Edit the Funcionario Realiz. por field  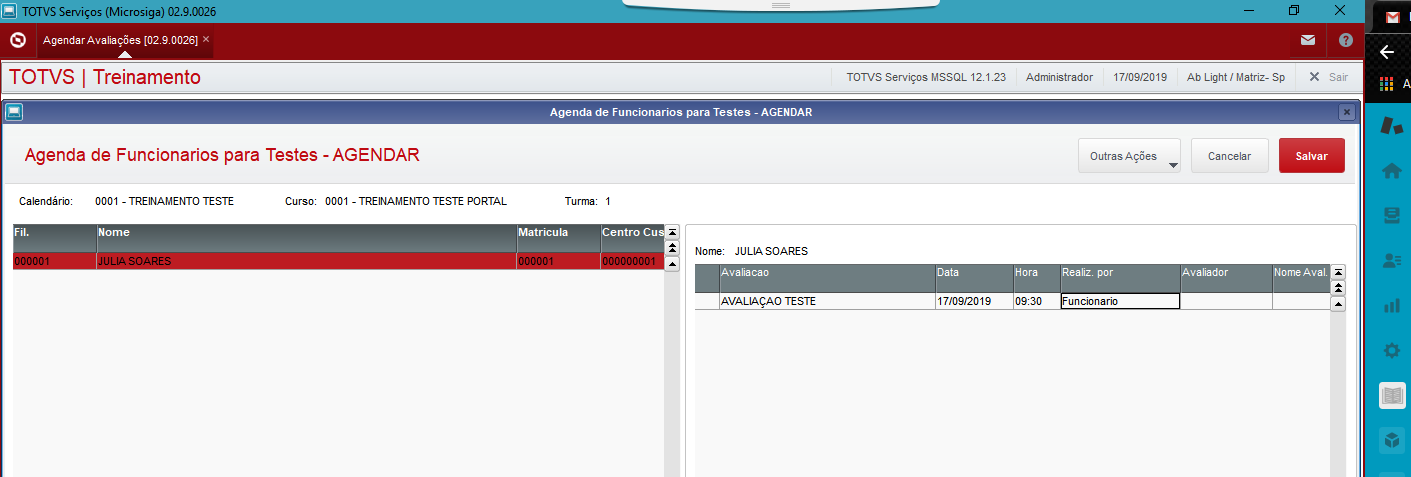point(1120,301)
